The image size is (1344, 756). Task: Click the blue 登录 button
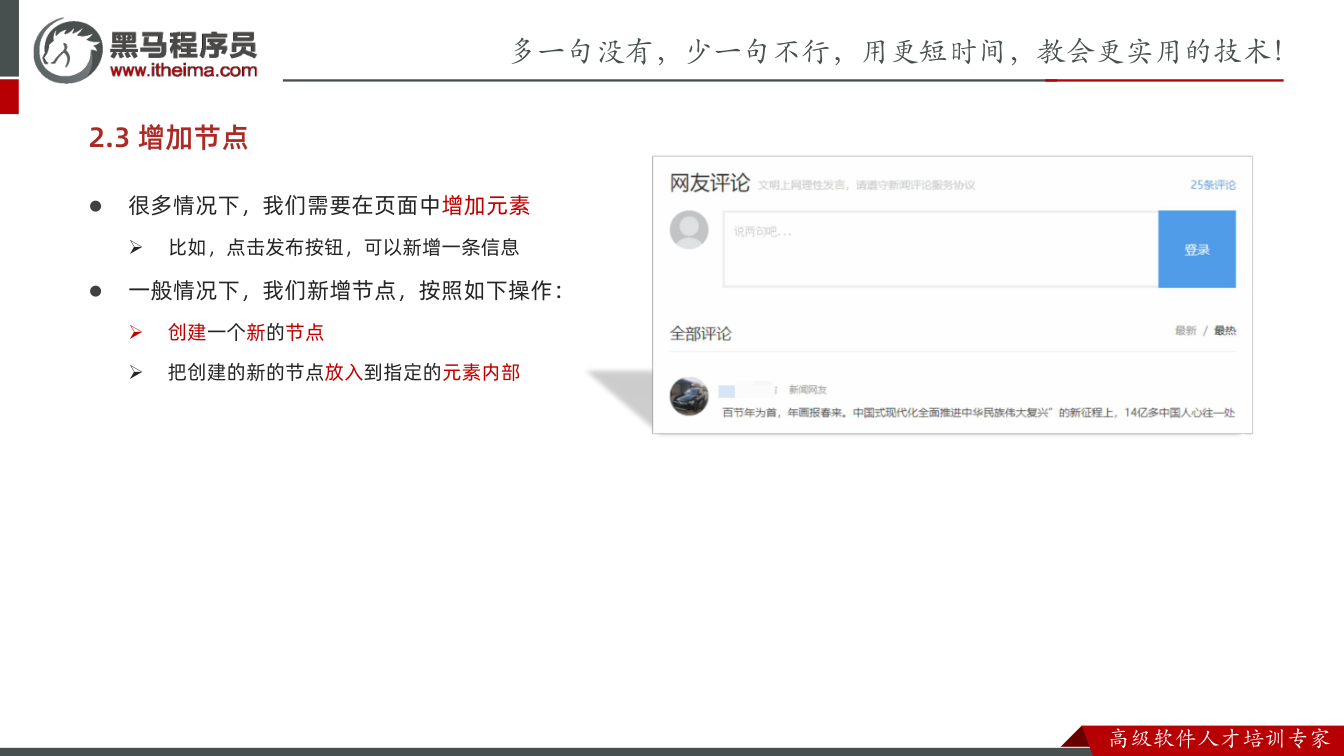[x=1197, y=249]
